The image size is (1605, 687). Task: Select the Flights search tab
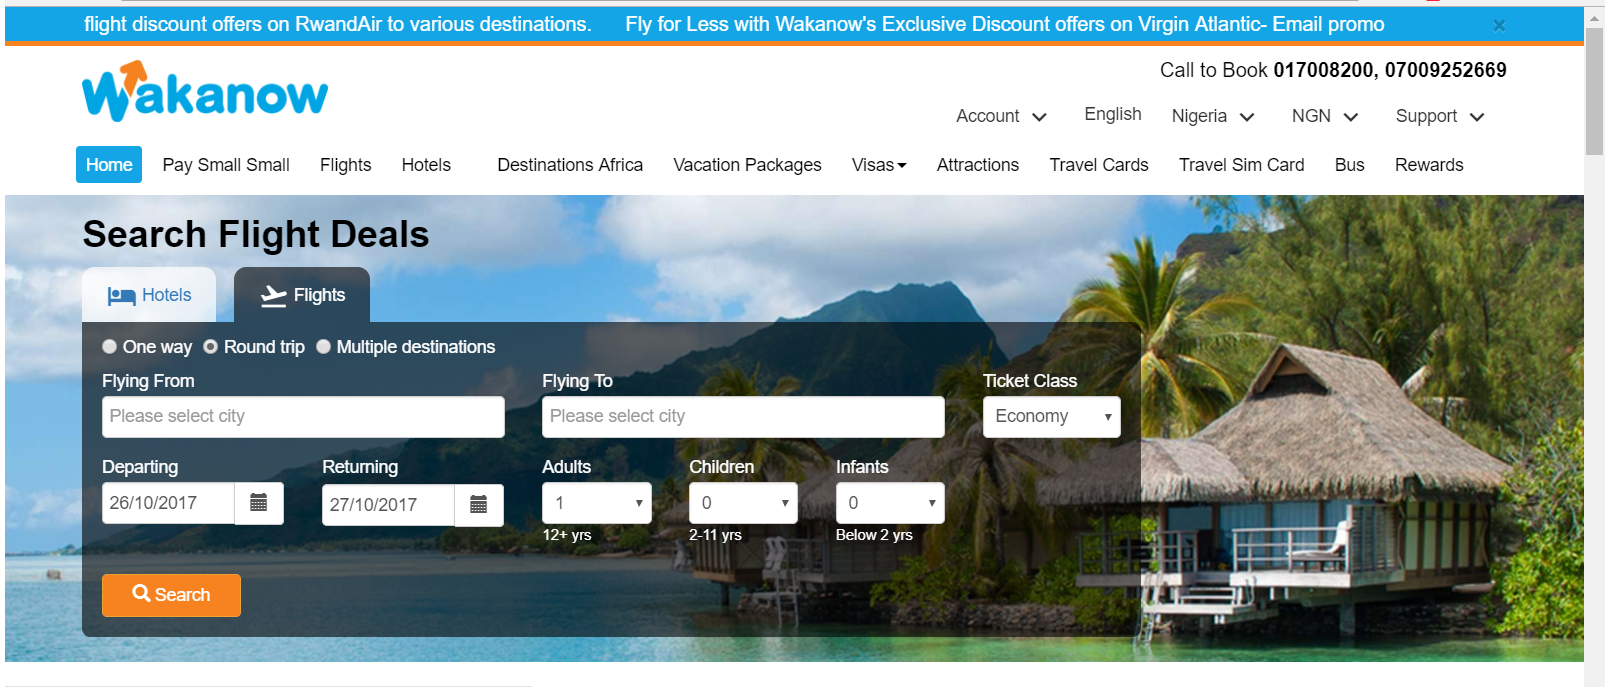[x=302, y=295]
